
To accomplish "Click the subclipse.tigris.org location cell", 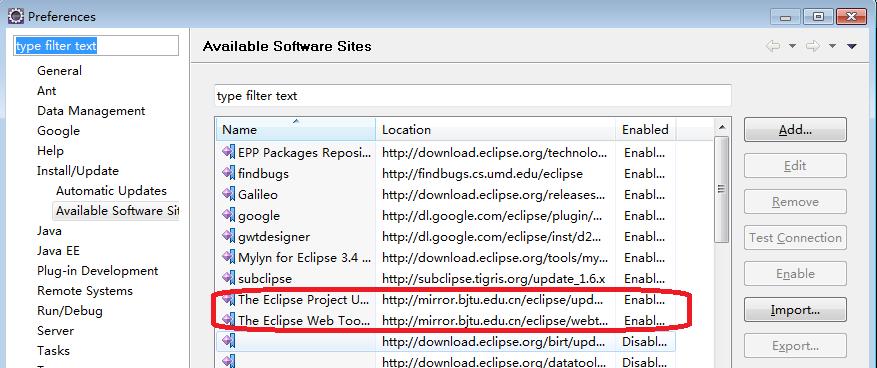I will tap(493, 279).
